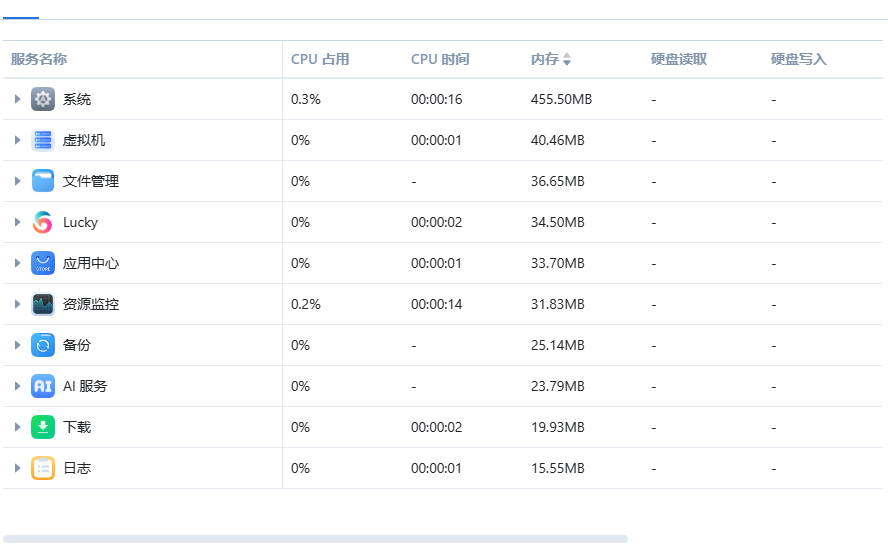Image resolution: width=888 pixels, height=554 pixels.
Task: Expand the 资源监控 row
Action: click(x=18, y=304)
